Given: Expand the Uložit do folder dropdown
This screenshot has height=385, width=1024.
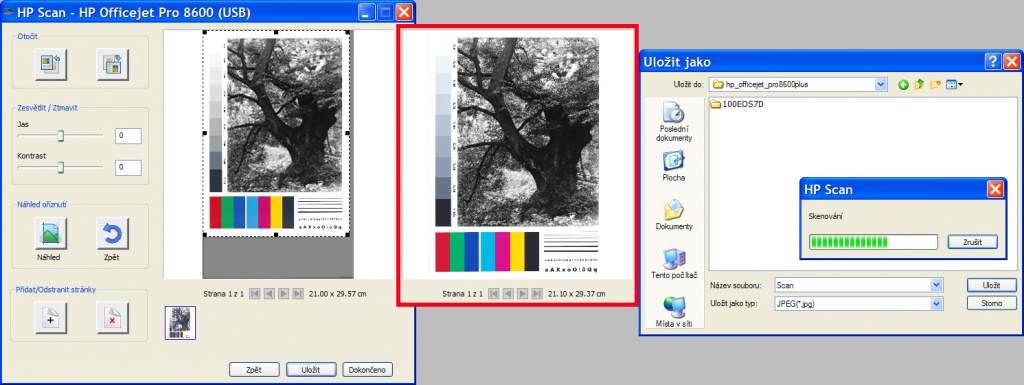Looking at the screenshot, I should point(881,84).
